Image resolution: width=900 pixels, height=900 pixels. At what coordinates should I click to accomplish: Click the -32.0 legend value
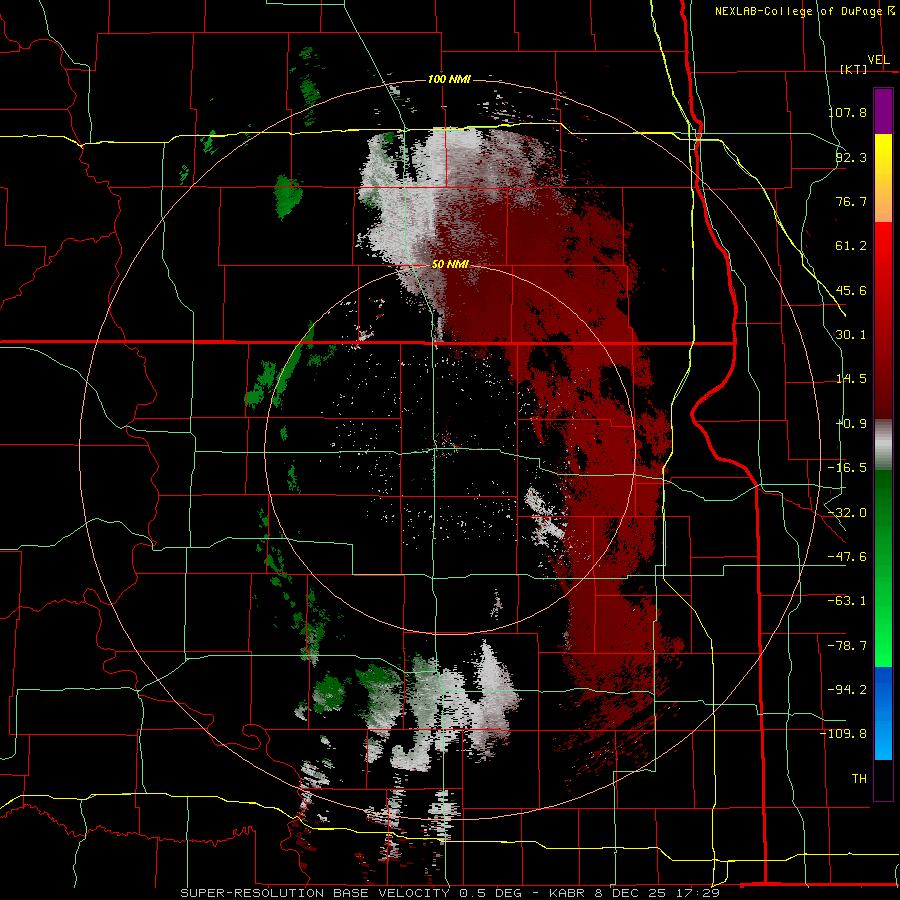click(848, 513)
